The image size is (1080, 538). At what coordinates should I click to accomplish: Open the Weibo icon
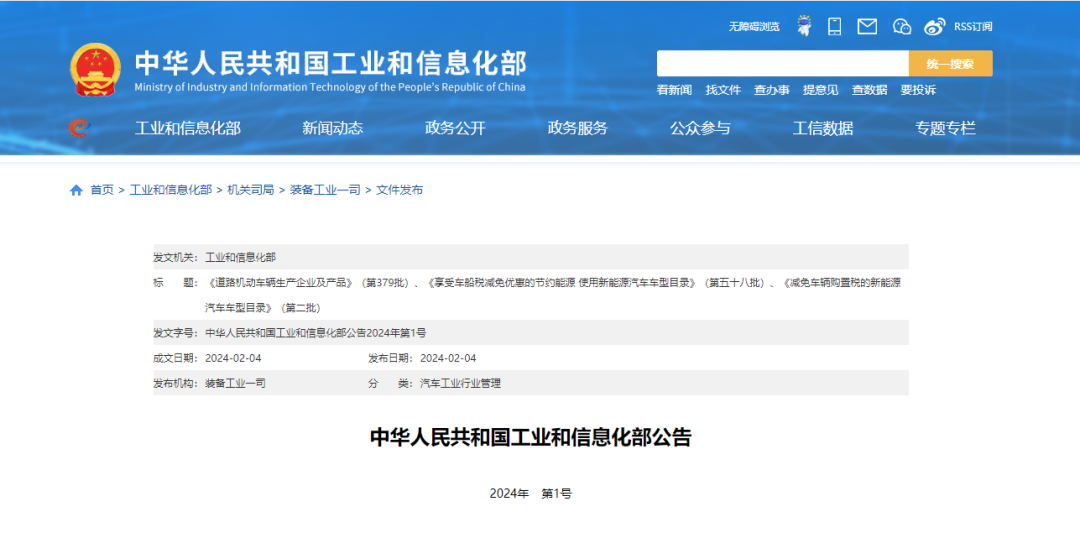[935, 26]
